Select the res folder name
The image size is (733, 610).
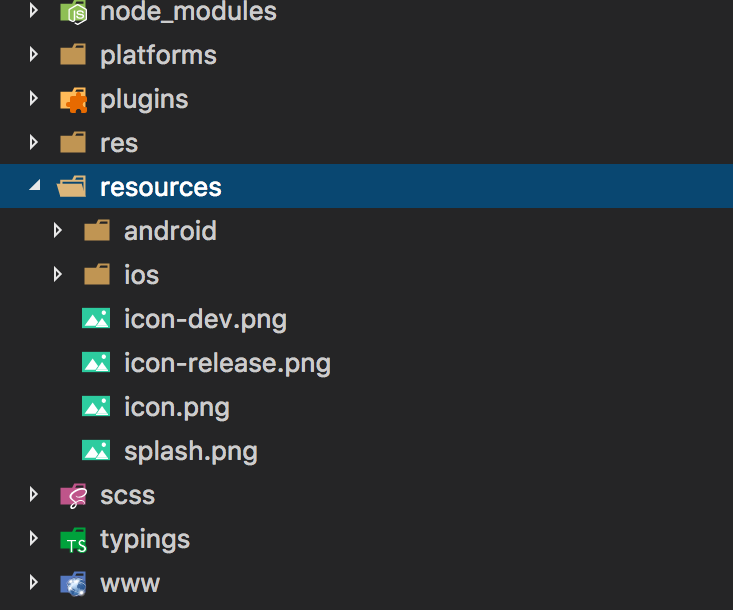[x=119, y=144]
